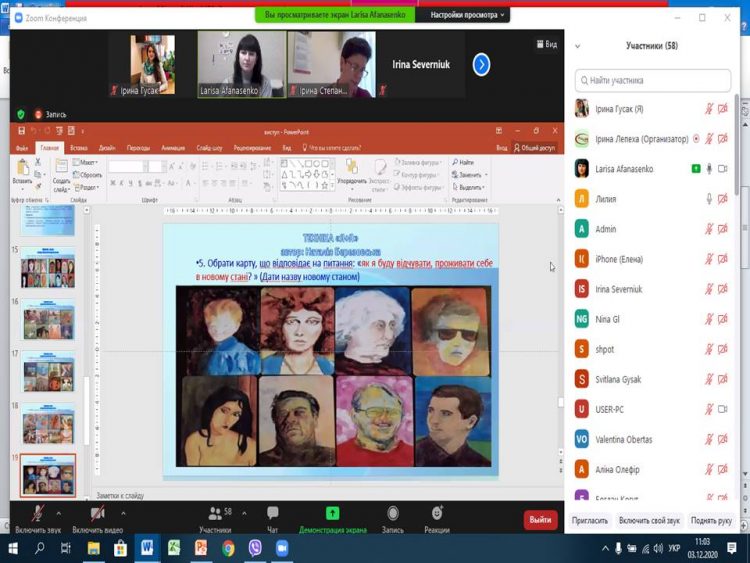
Task: Open Microsoft Store from taskbar
Action: pos(120,548)
